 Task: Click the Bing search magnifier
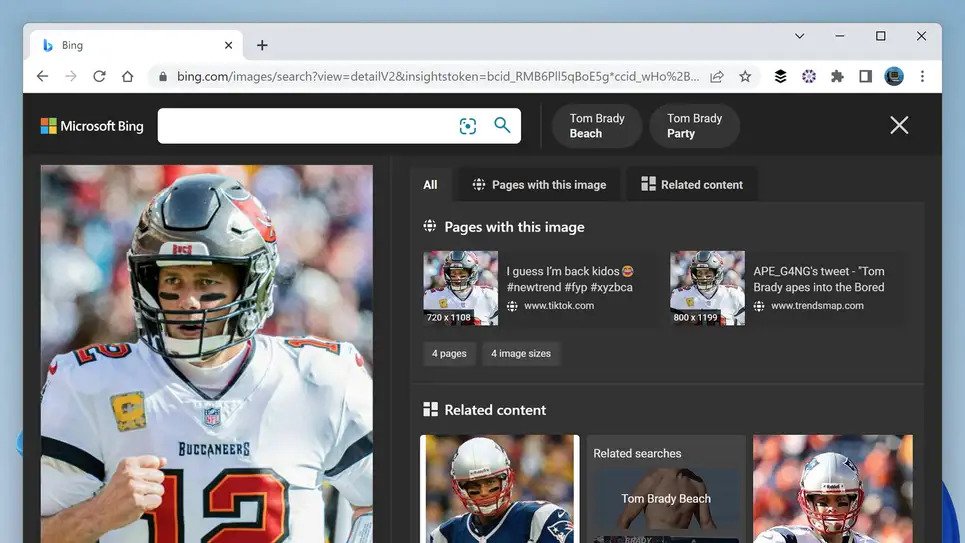502,126
